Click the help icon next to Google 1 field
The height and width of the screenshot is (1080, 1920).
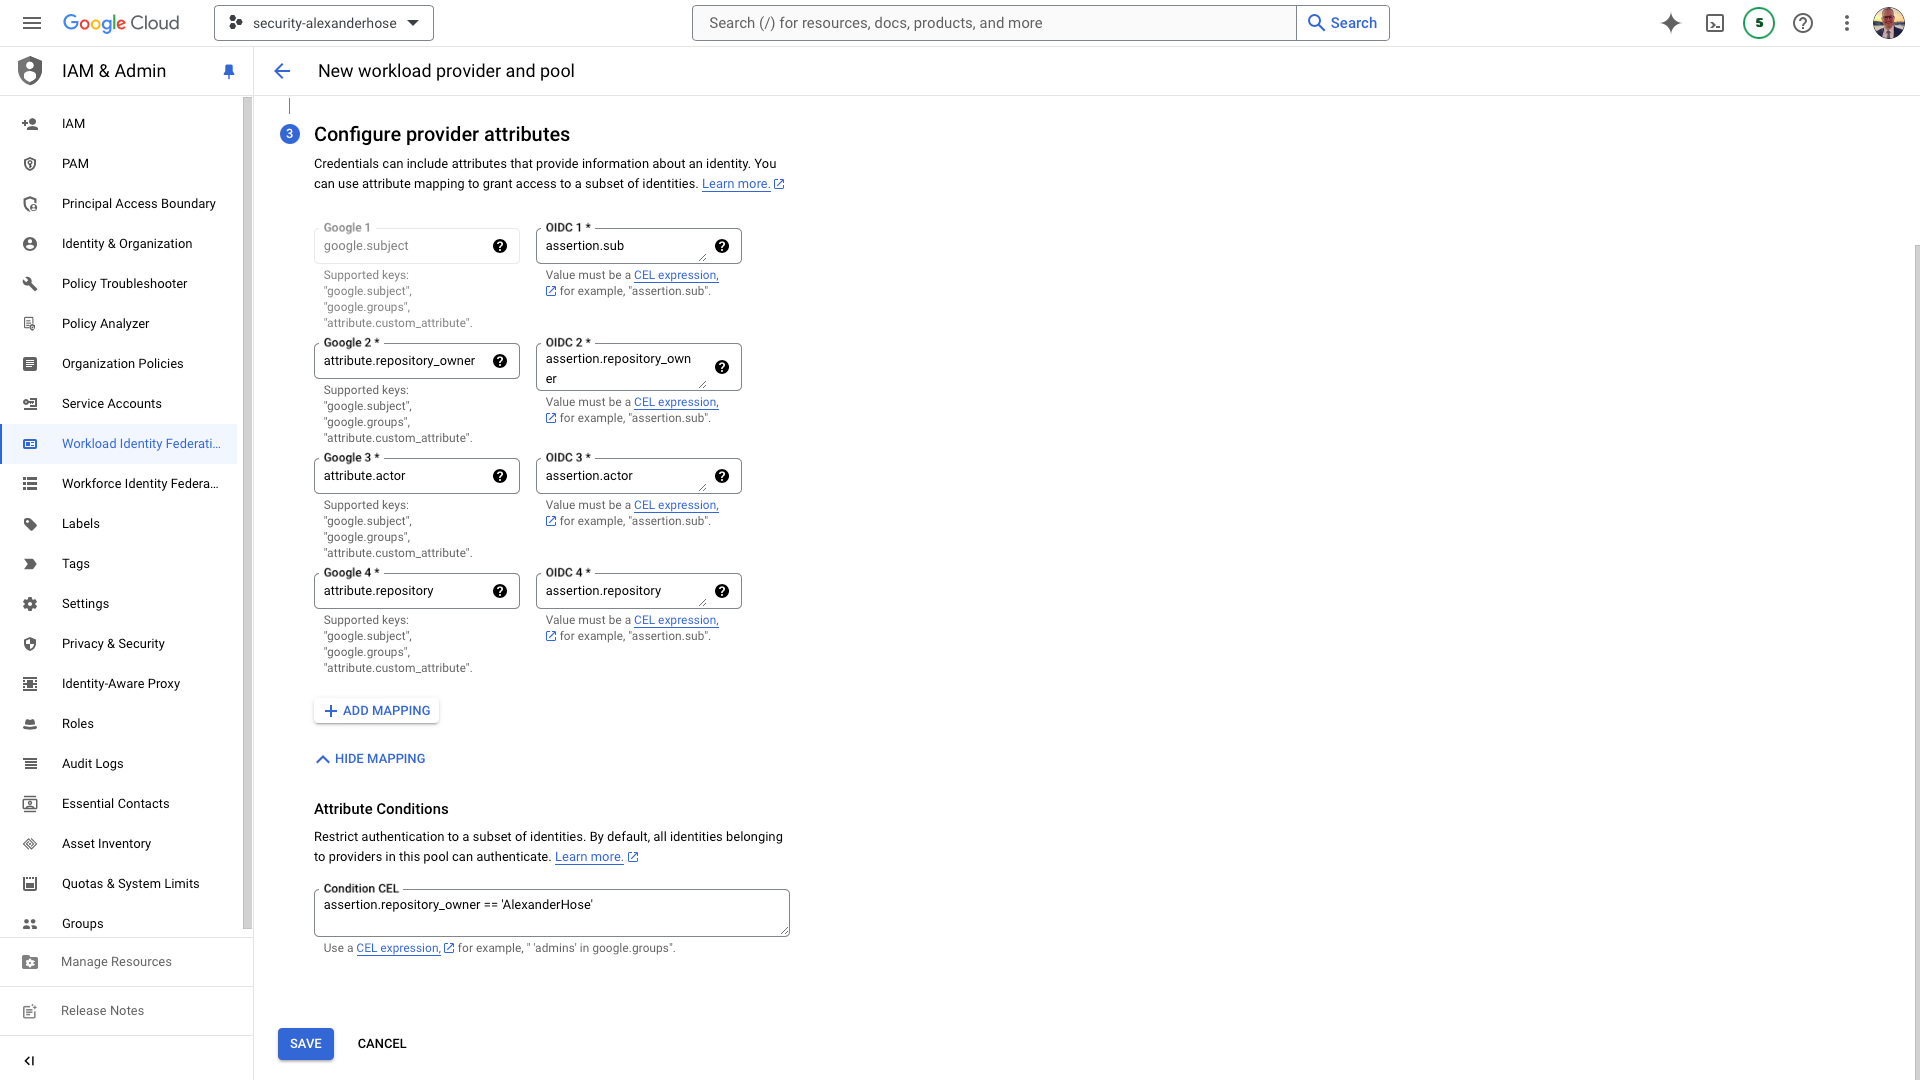tap(500, 245)
